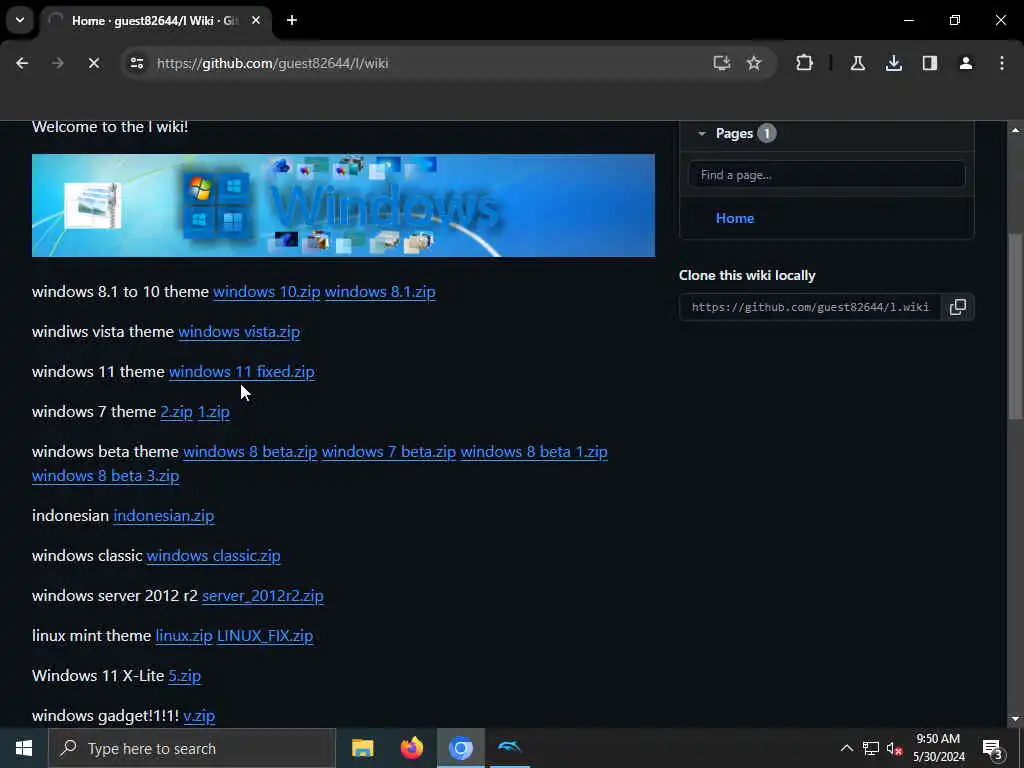Open Chrome Labs flask icon
Viewport: 1024px width, 768px height.
click(x=857, y=63)
